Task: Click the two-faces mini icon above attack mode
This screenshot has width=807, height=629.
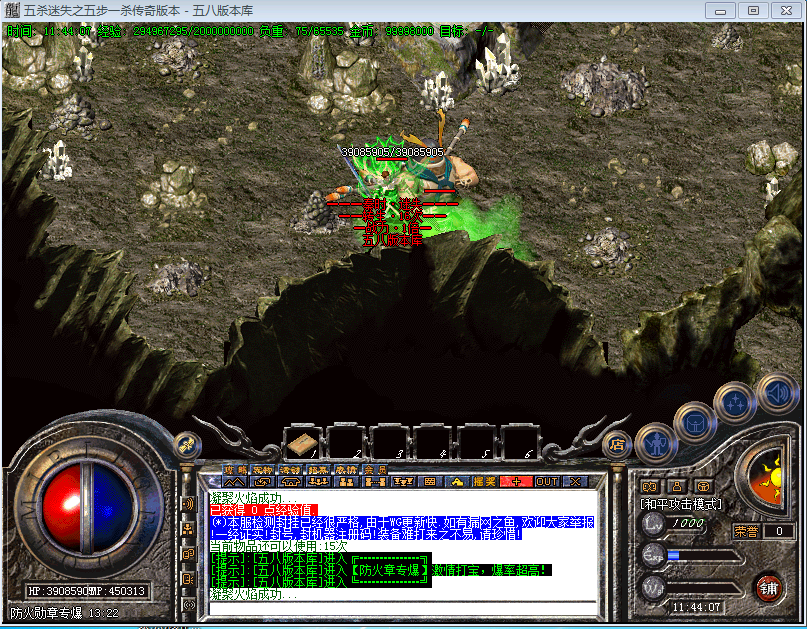Action: (650, 486)
